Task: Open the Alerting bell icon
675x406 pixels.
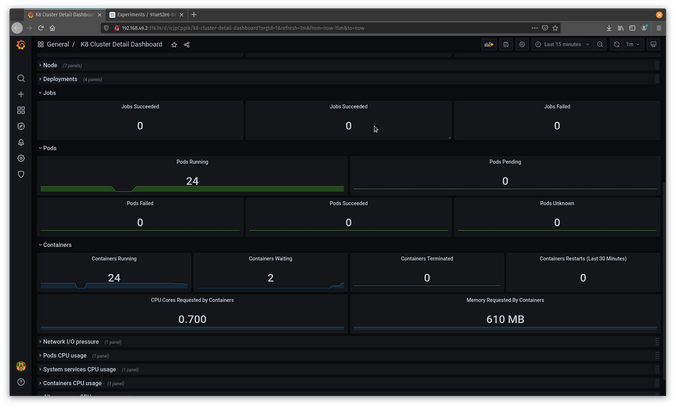Action: coord(21,142)
